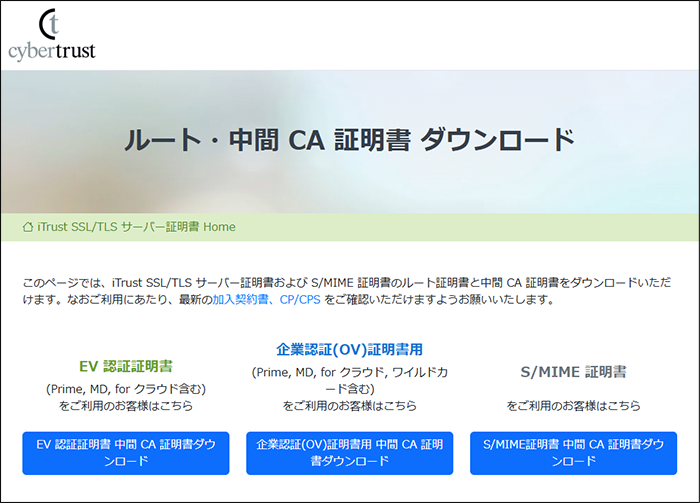The width and height of the screenshot is (700, 503).
Task: Click the text (Prime, MD, for クラウド, ワイルドカード含む)
Action: [350, 380]
